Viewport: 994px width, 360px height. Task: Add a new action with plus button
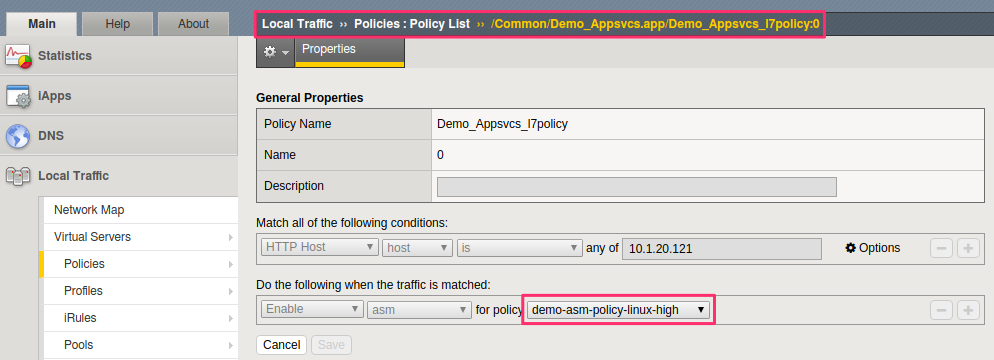tap(967, 310)
